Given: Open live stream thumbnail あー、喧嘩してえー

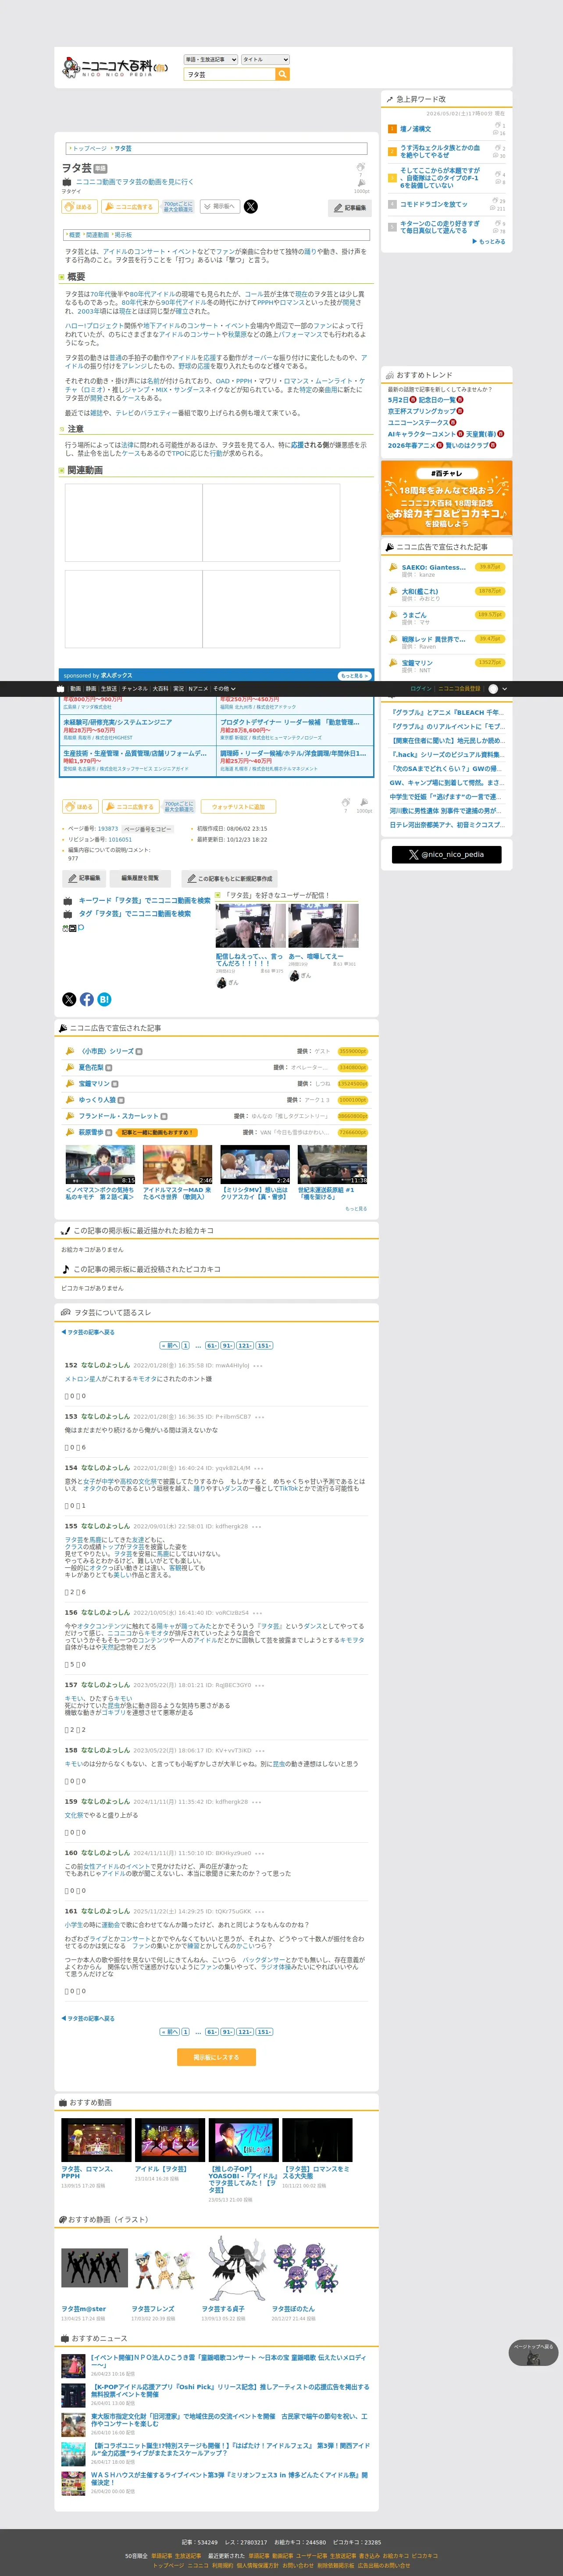Looking at the screenshot, I should (x=323, y=926).
